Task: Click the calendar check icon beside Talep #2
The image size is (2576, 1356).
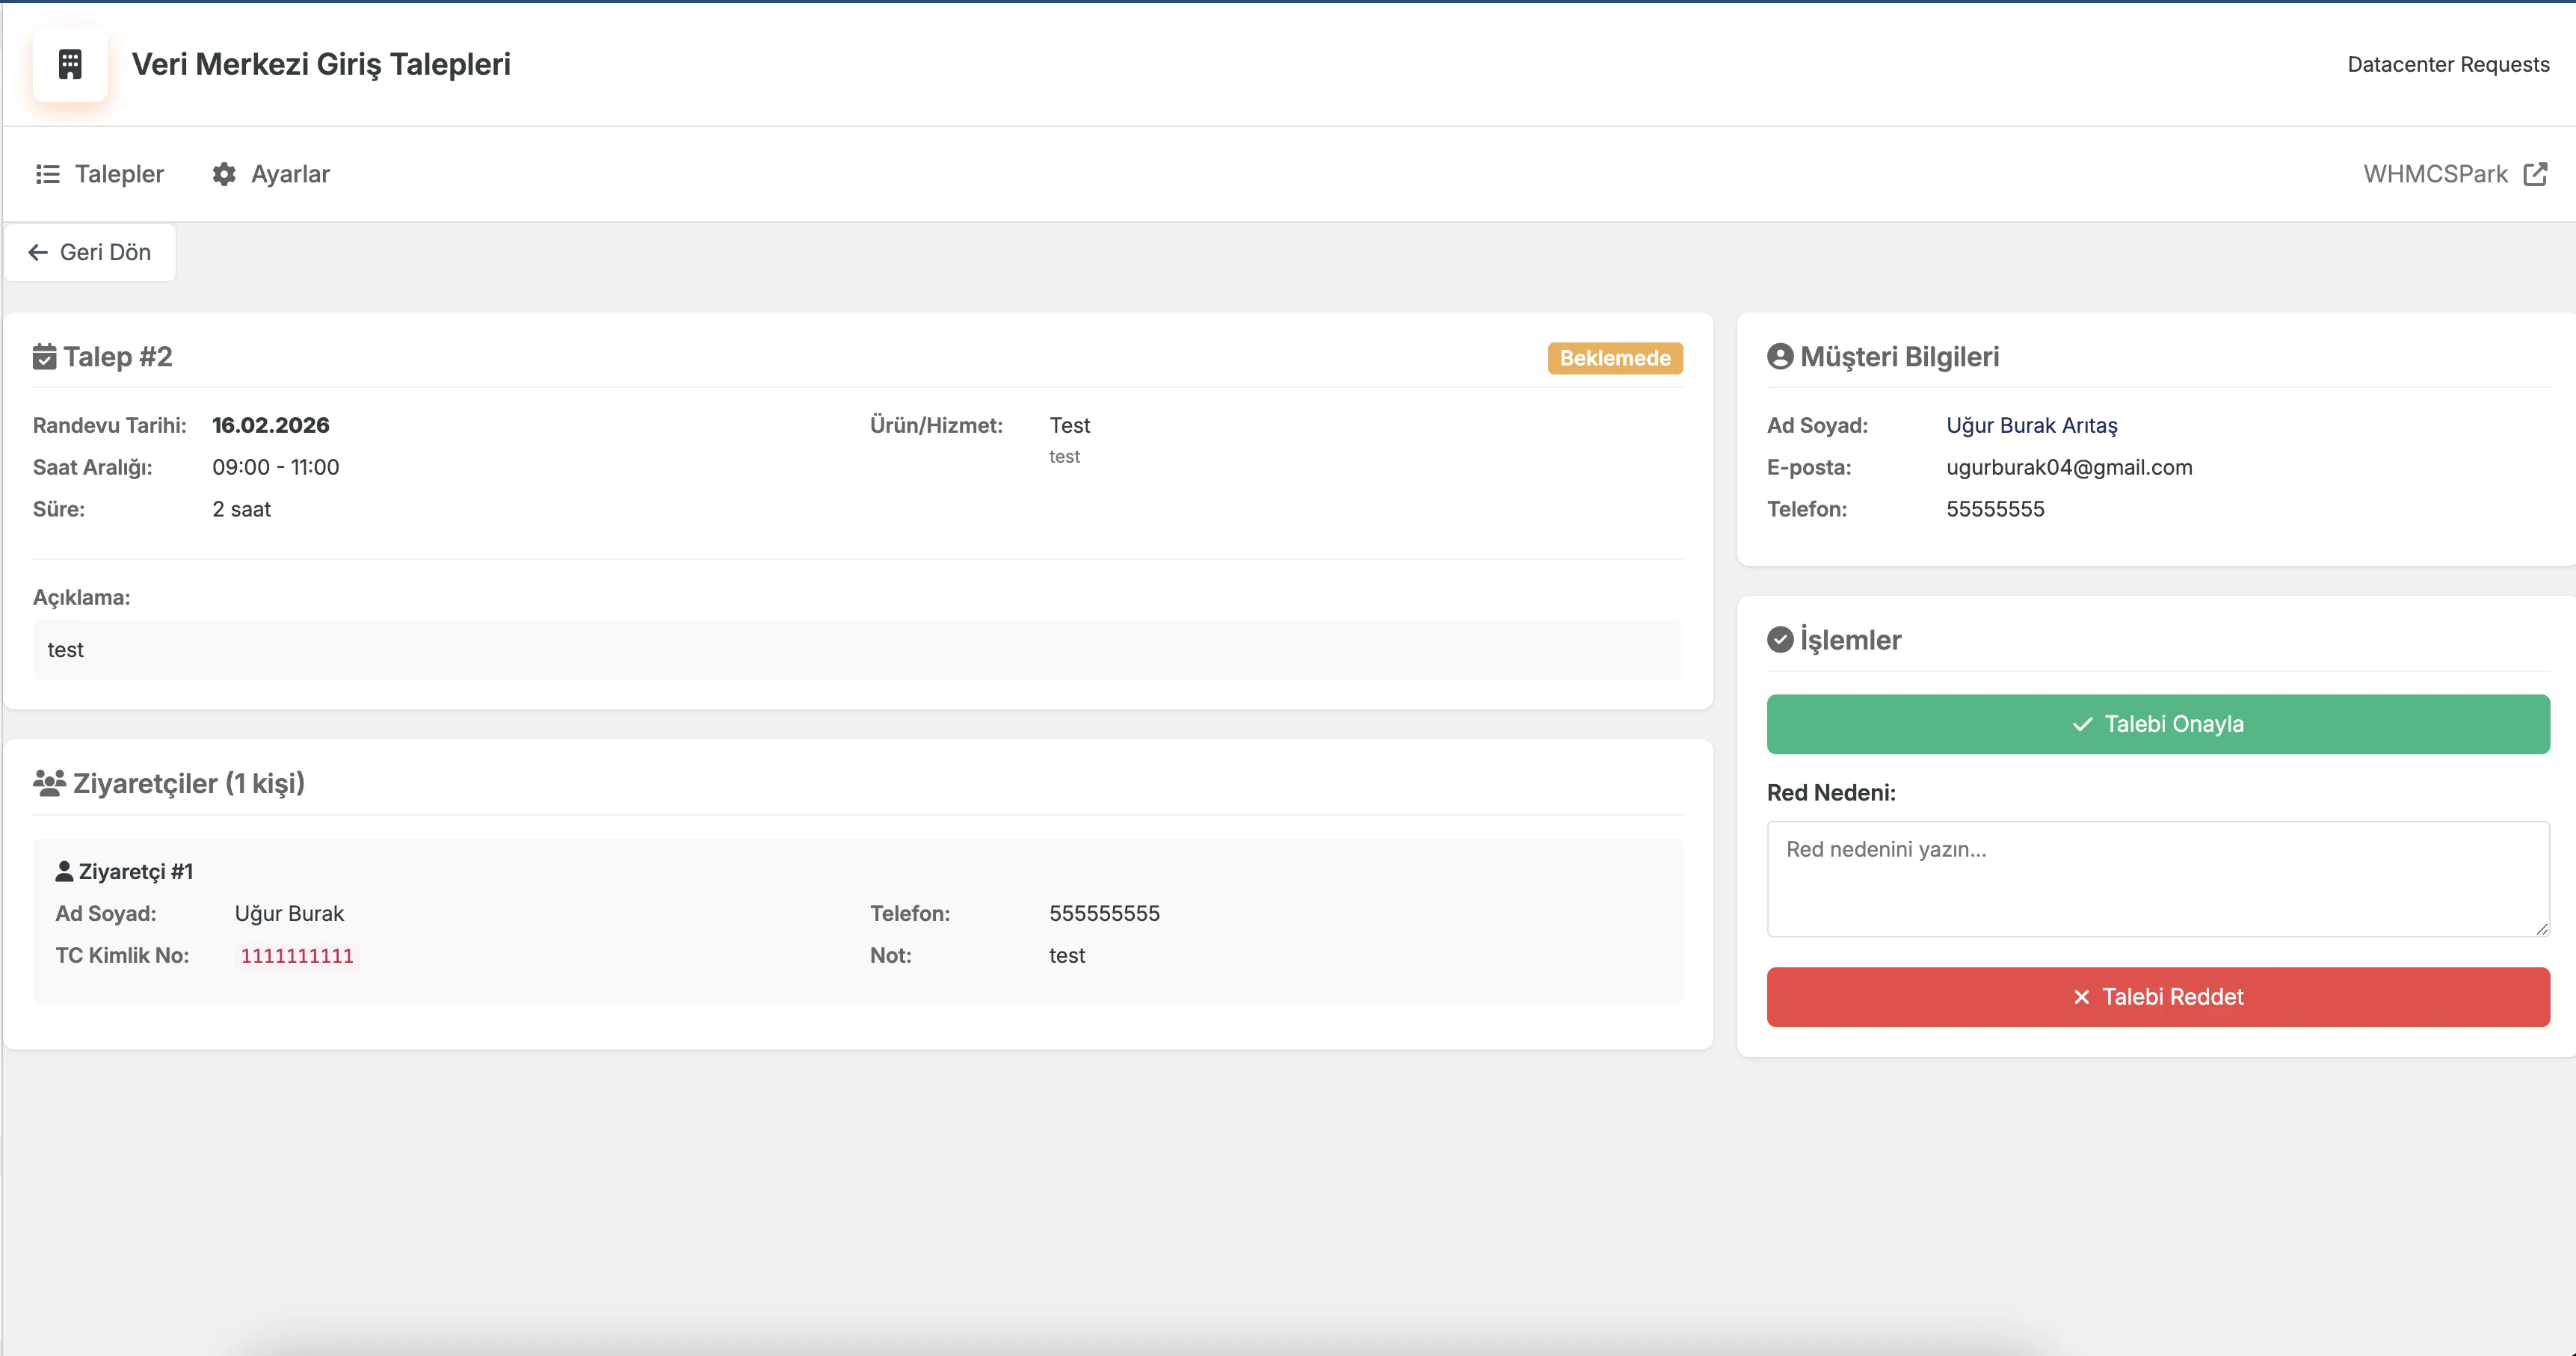Action: coord(45,357)
